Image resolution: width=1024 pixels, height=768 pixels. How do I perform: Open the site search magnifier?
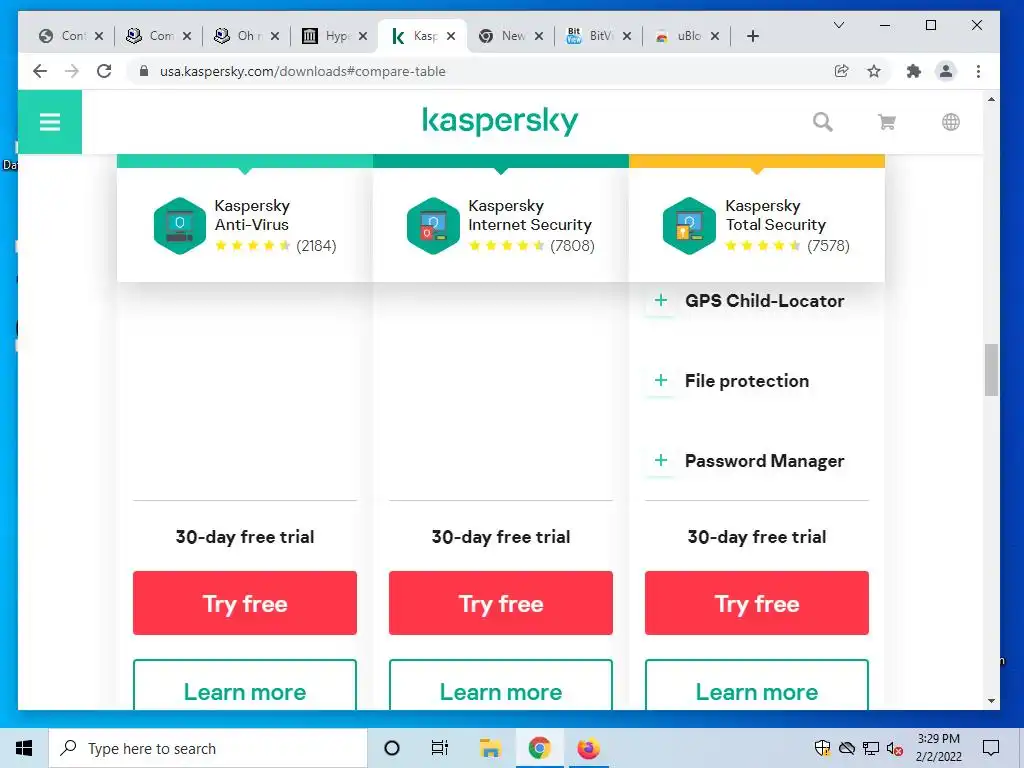(x=822, y=122)
